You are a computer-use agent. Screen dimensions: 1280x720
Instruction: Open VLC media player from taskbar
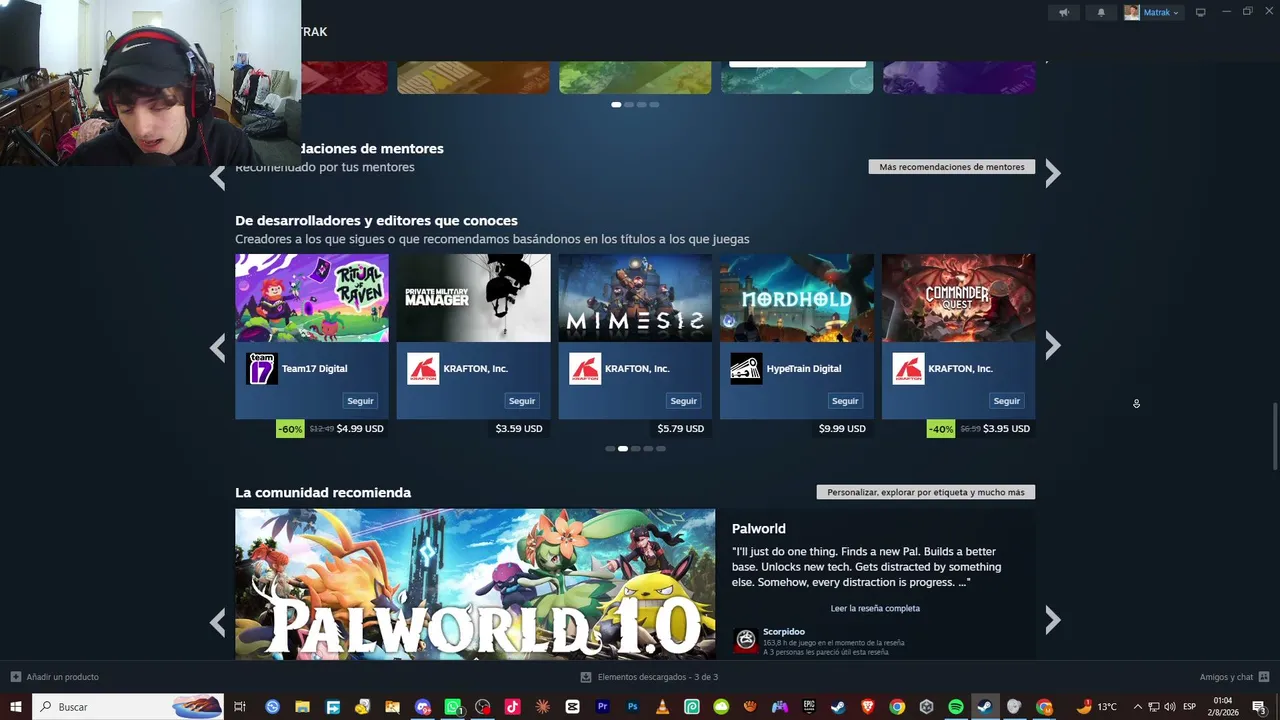(x=662, y=707)
